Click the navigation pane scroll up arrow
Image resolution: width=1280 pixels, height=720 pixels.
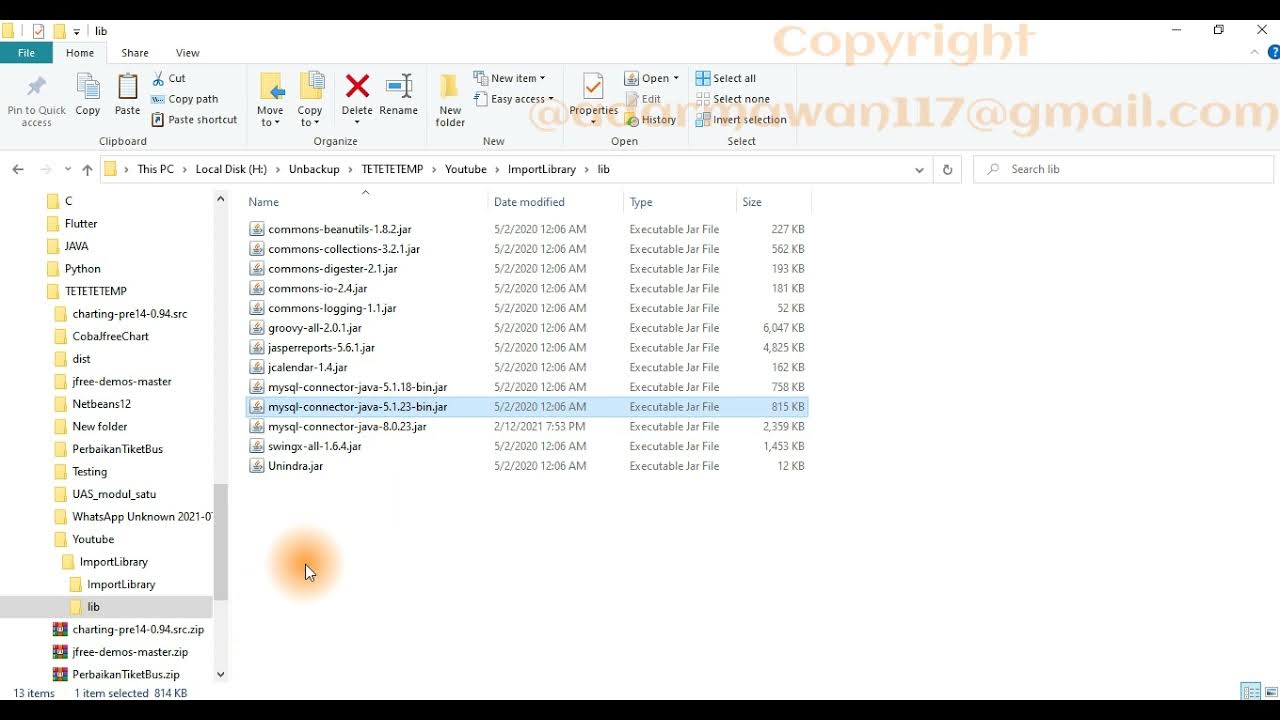click(x=221, y=199)
